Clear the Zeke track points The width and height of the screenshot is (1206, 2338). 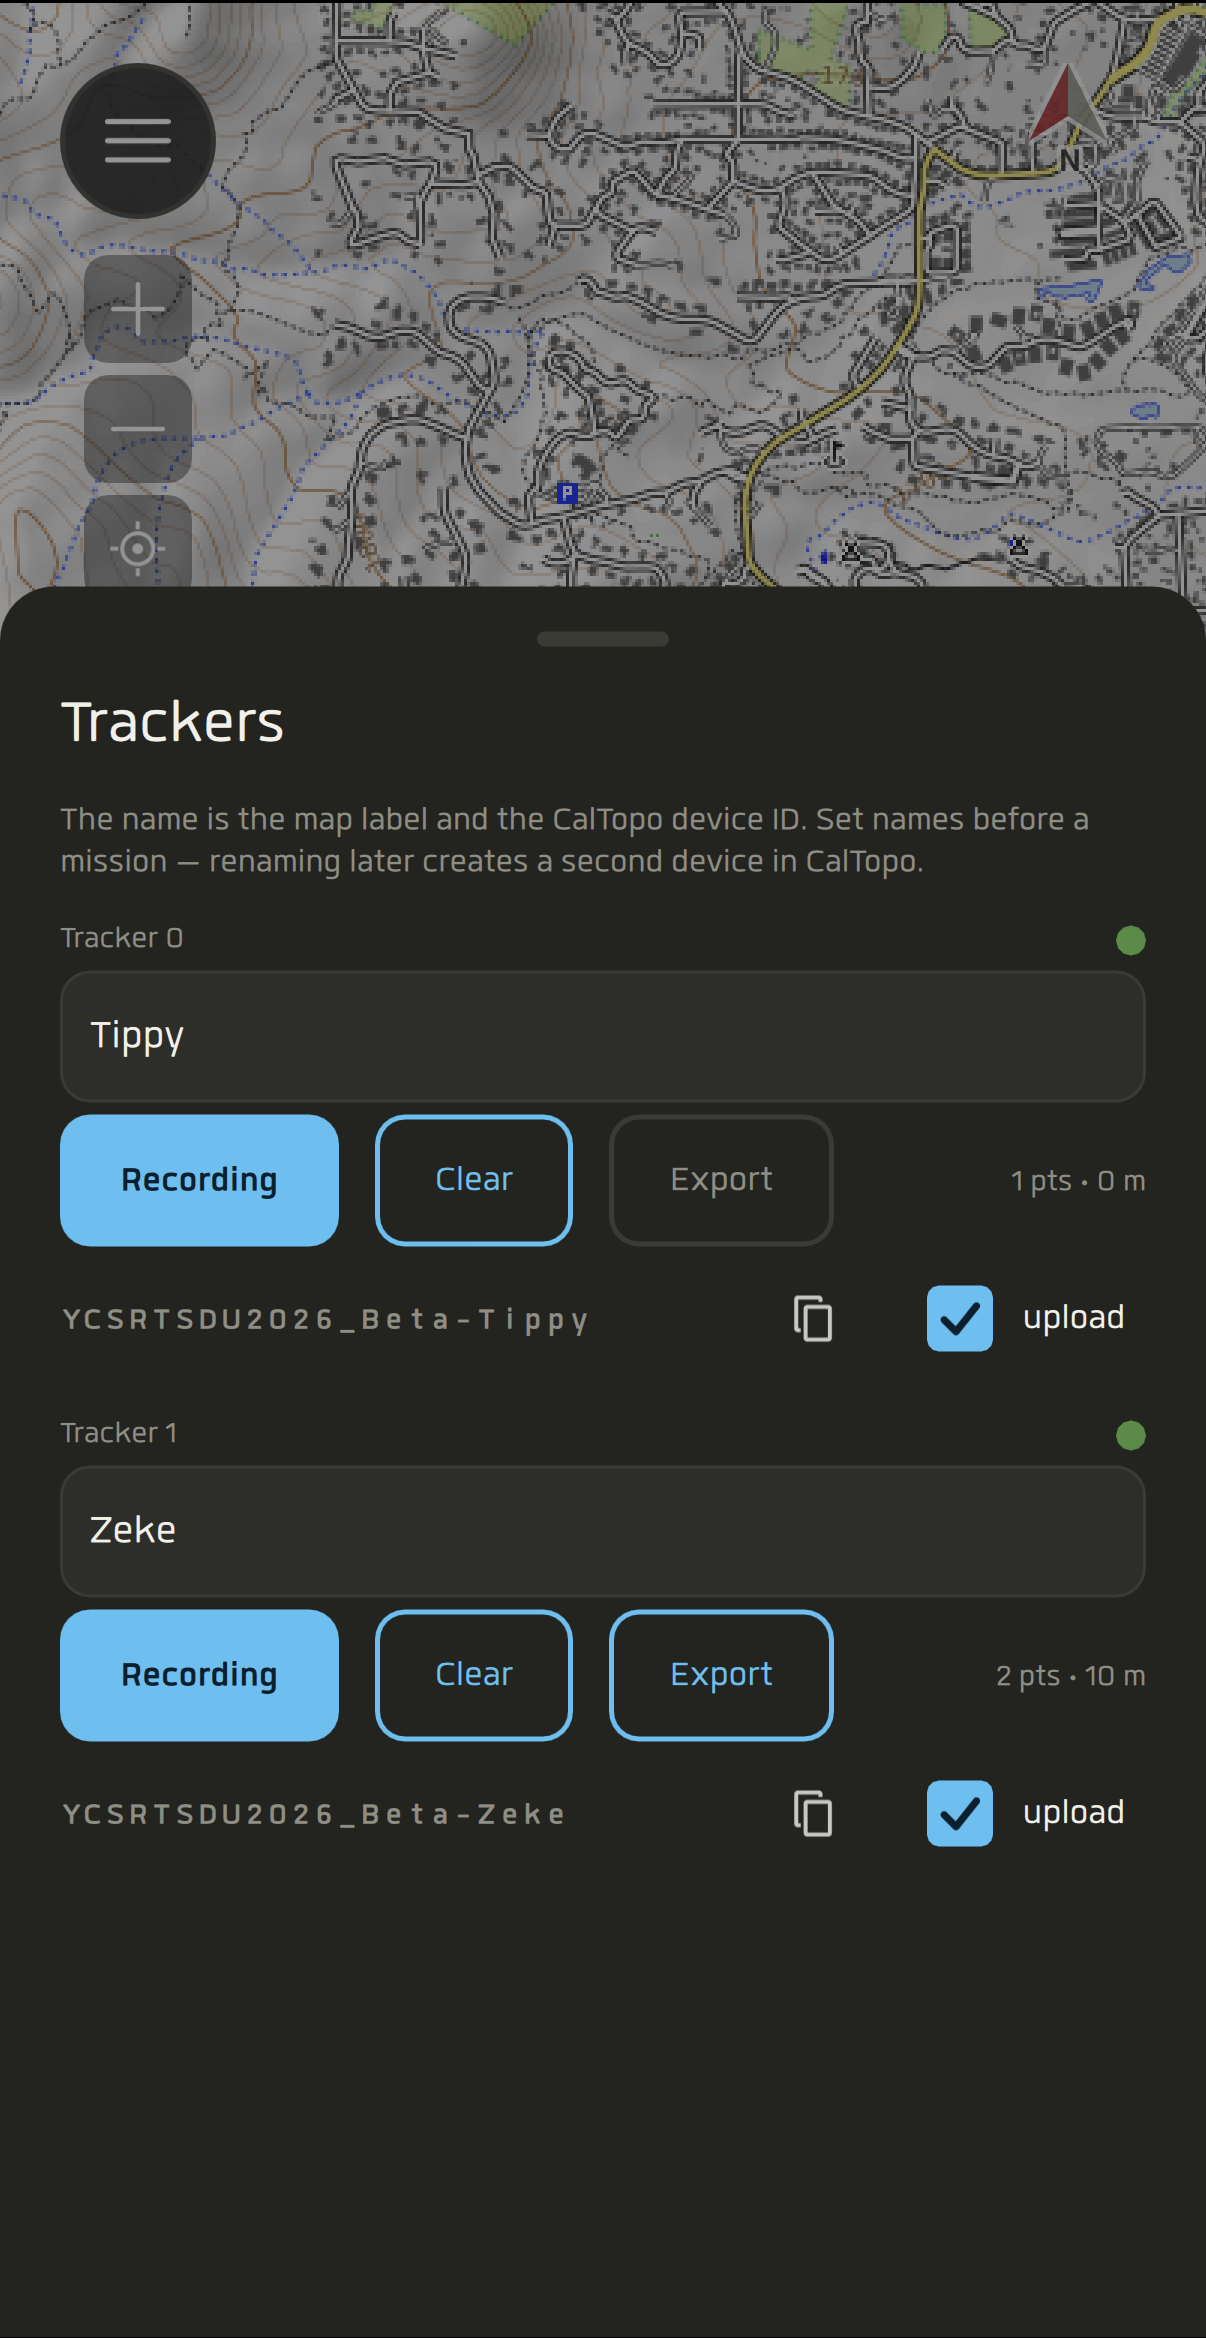click(474, 1675)
